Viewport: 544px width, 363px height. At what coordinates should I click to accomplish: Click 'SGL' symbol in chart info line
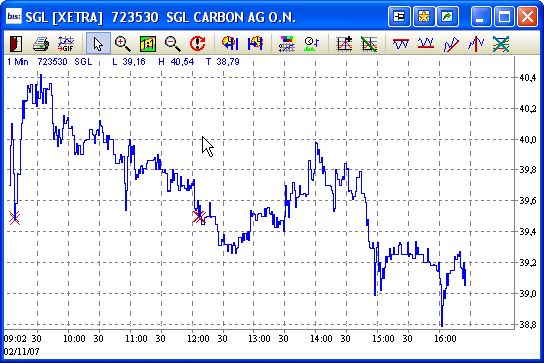coord(83,62)
